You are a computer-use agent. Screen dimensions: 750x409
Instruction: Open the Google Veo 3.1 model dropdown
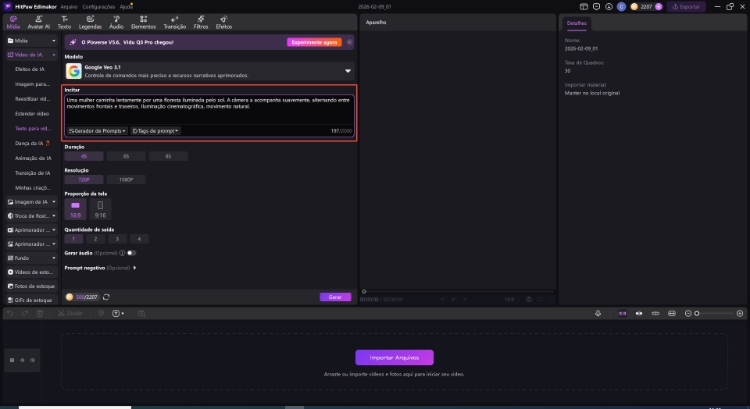click(210, 71)
